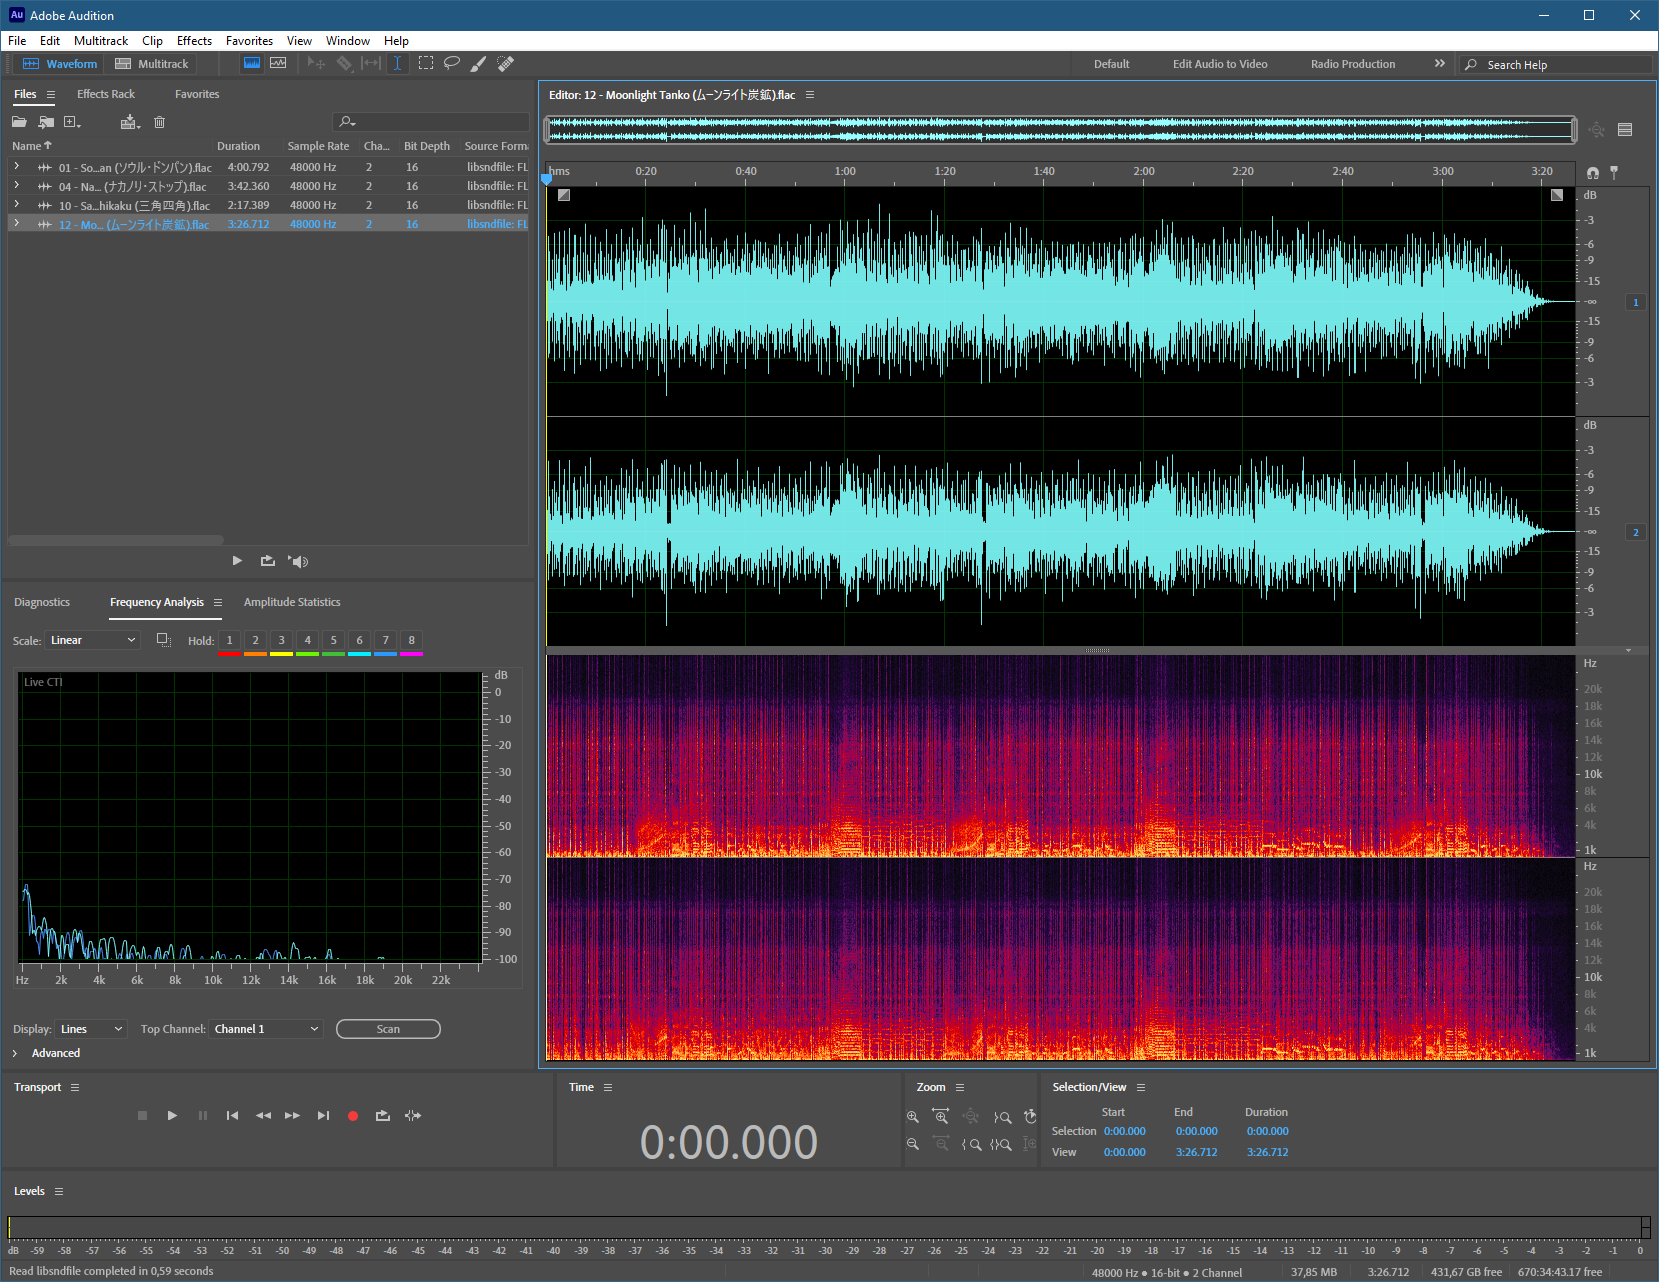The width and height of the screenshot is (1659, 1282).
Task: Start recording with the red Record button
Action: pos(353,1116)
